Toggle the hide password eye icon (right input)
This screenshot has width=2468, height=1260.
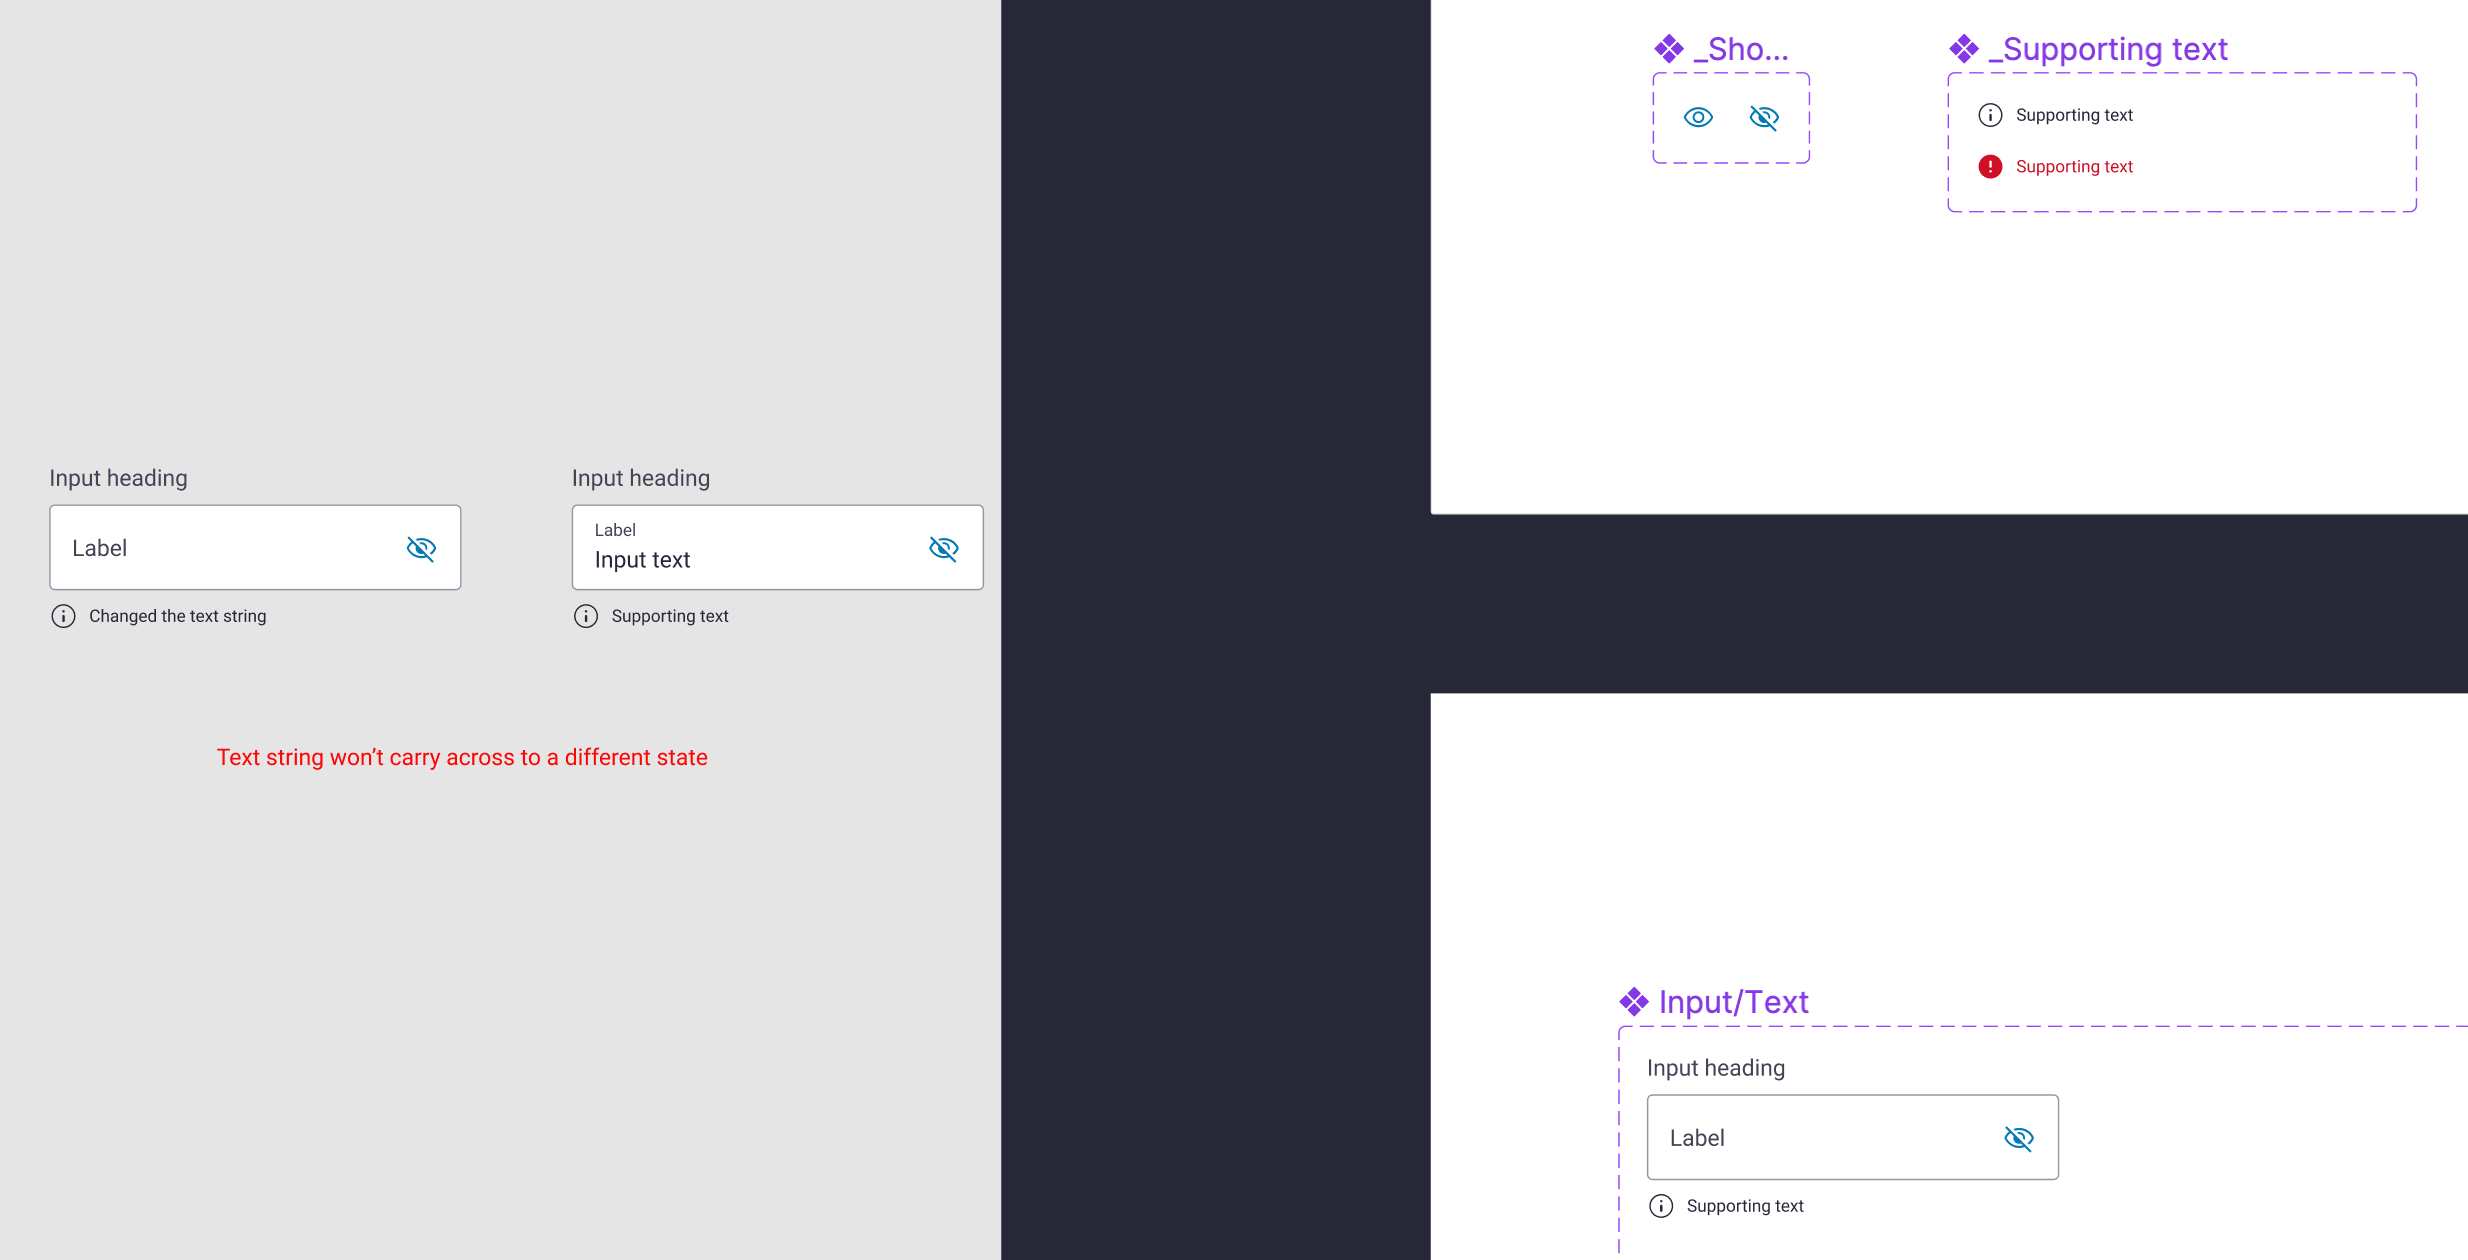943,546
